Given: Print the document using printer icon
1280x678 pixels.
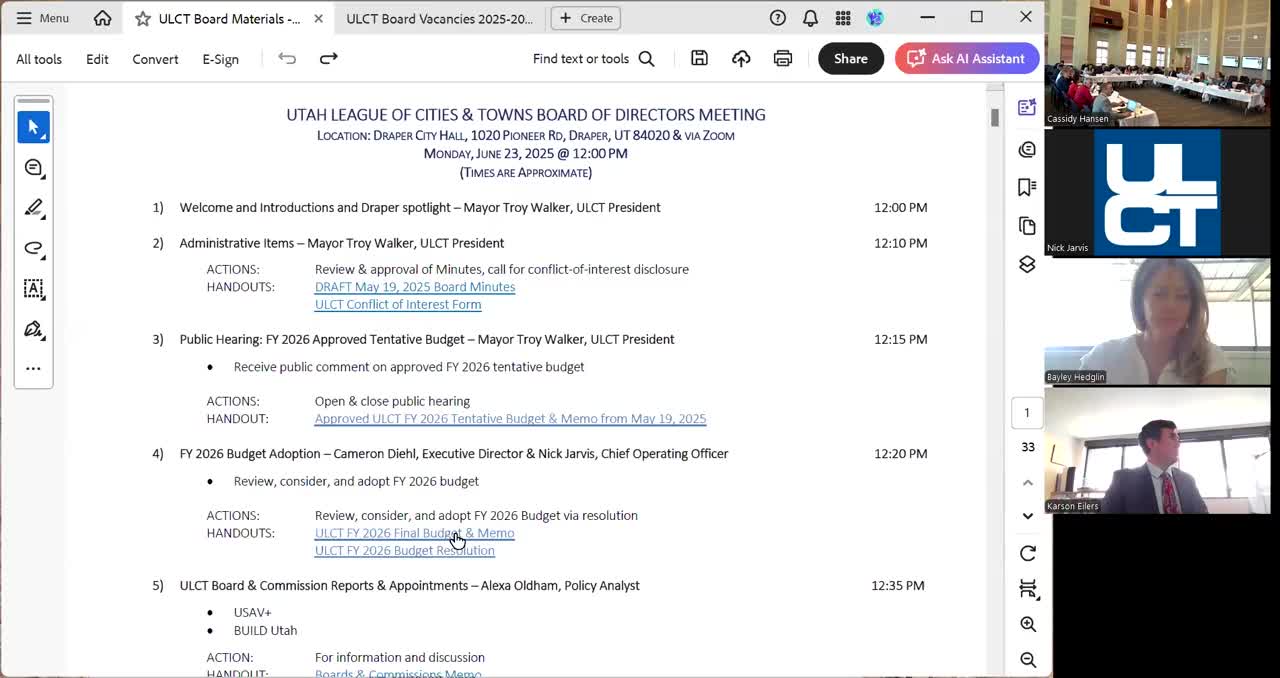Looking at the screenshot, I should [783, 59].
